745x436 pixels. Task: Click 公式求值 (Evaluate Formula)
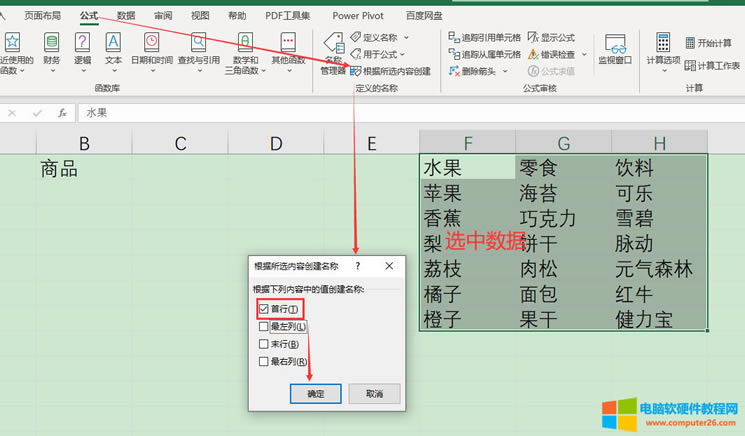552,71
